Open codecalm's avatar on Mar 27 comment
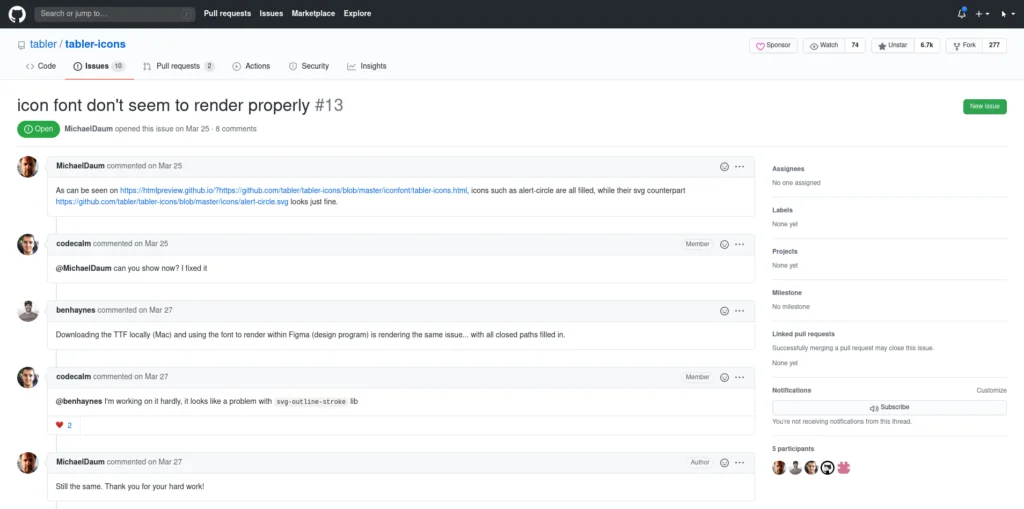Viewport: 1024px width, 509px height. coord(27,378)
